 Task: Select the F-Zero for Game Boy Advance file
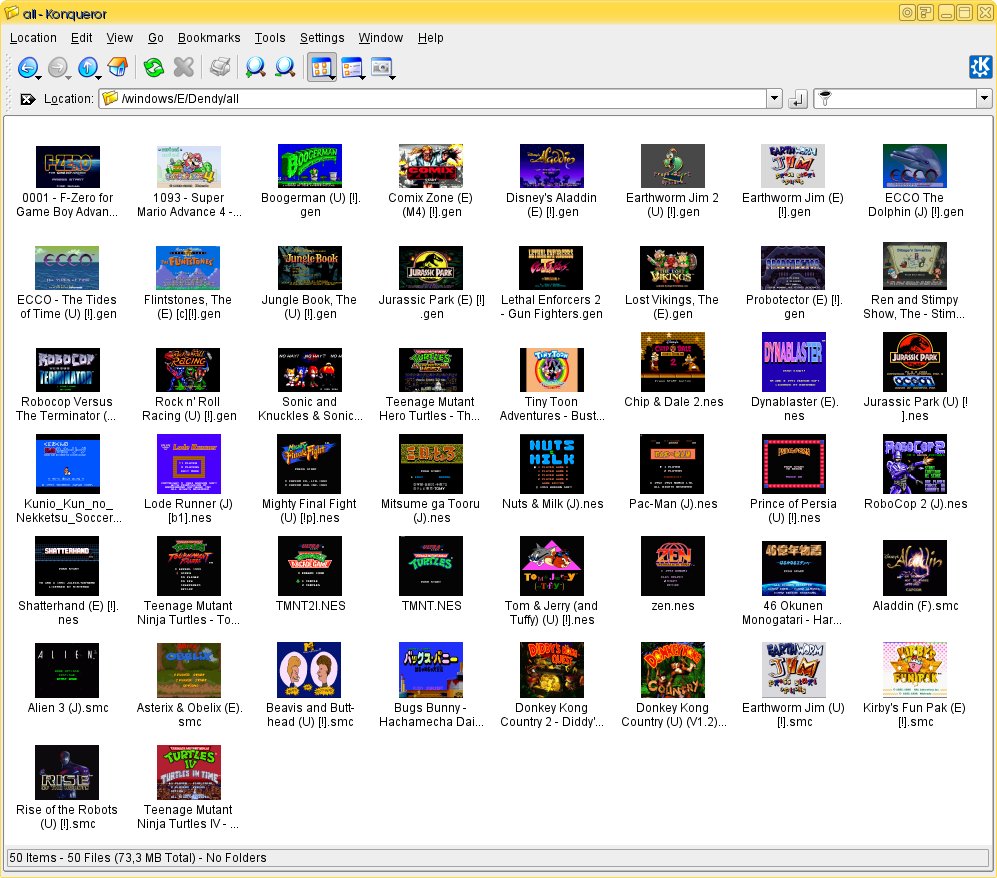tap(67, 182)
